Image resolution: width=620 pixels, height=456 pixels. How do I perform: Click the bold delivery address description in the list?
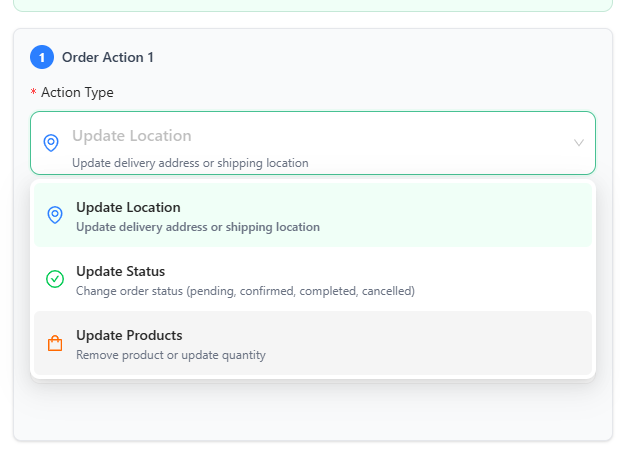pos(198,227)
